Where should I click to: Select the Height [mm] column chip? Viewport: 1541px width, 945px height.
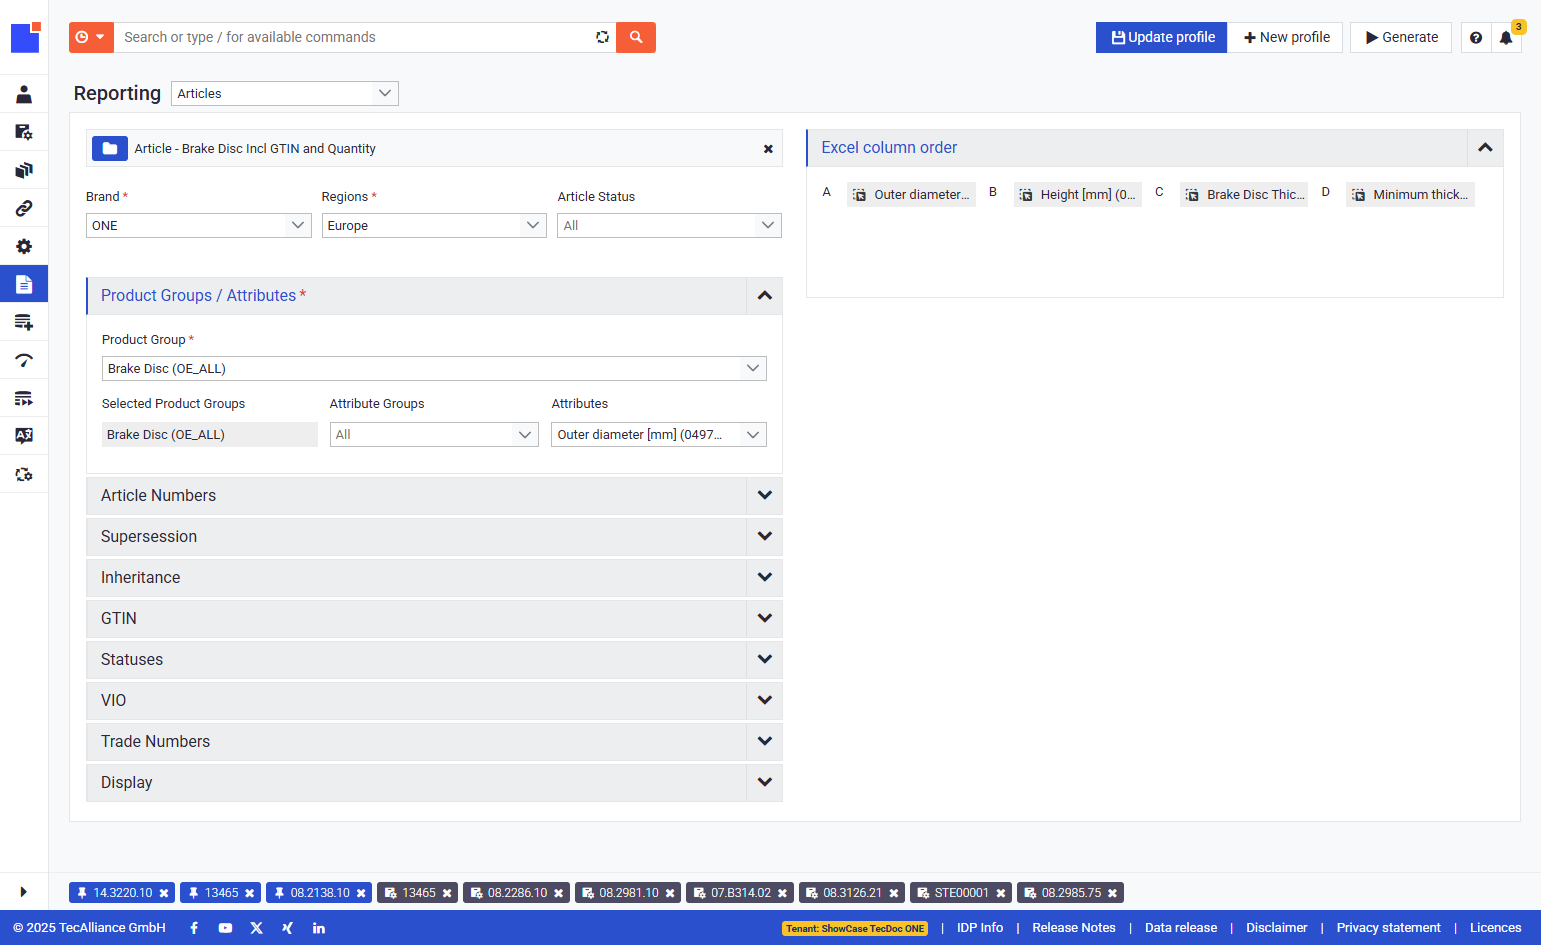tap(1077, 195)
